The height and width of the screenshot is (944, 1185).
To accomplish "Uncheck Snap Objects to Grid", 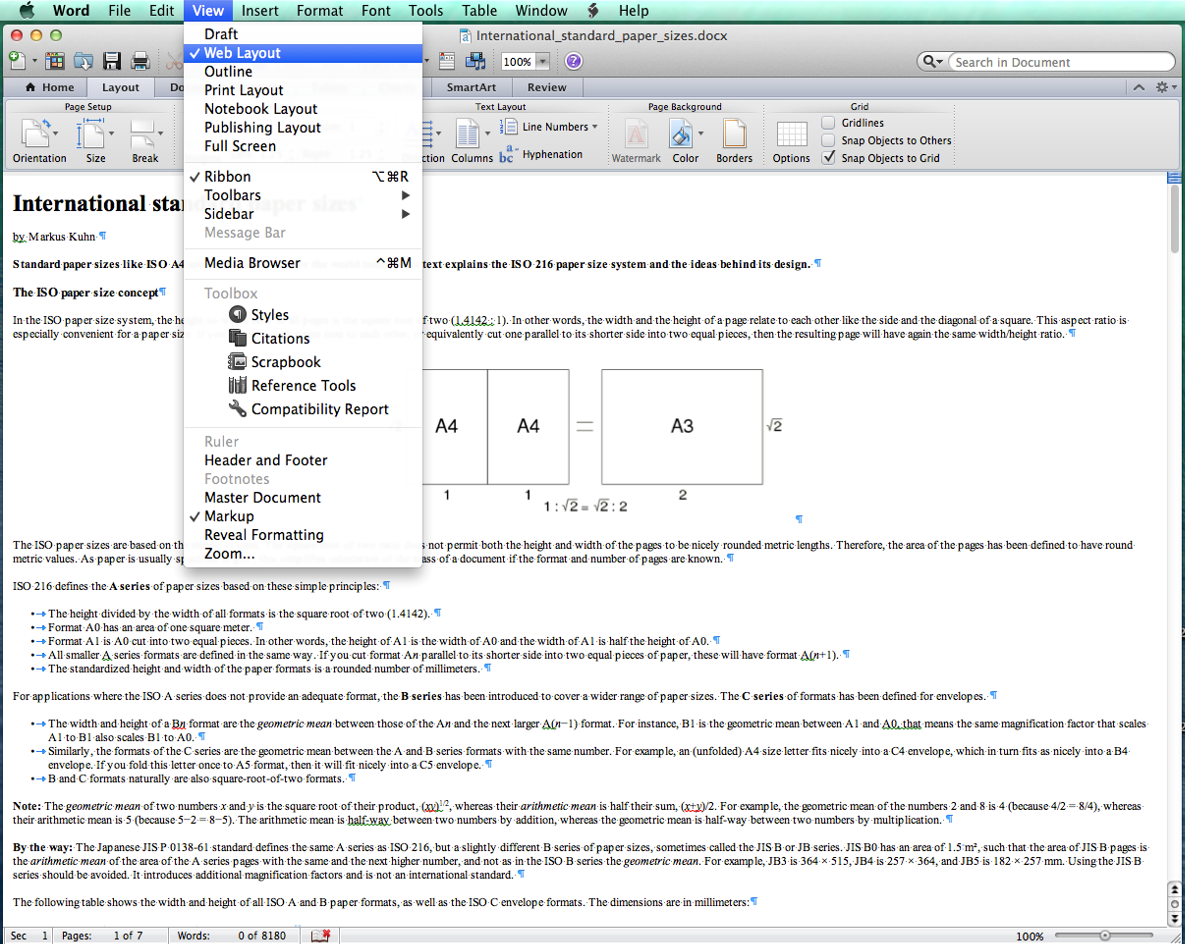I will 829,158.
